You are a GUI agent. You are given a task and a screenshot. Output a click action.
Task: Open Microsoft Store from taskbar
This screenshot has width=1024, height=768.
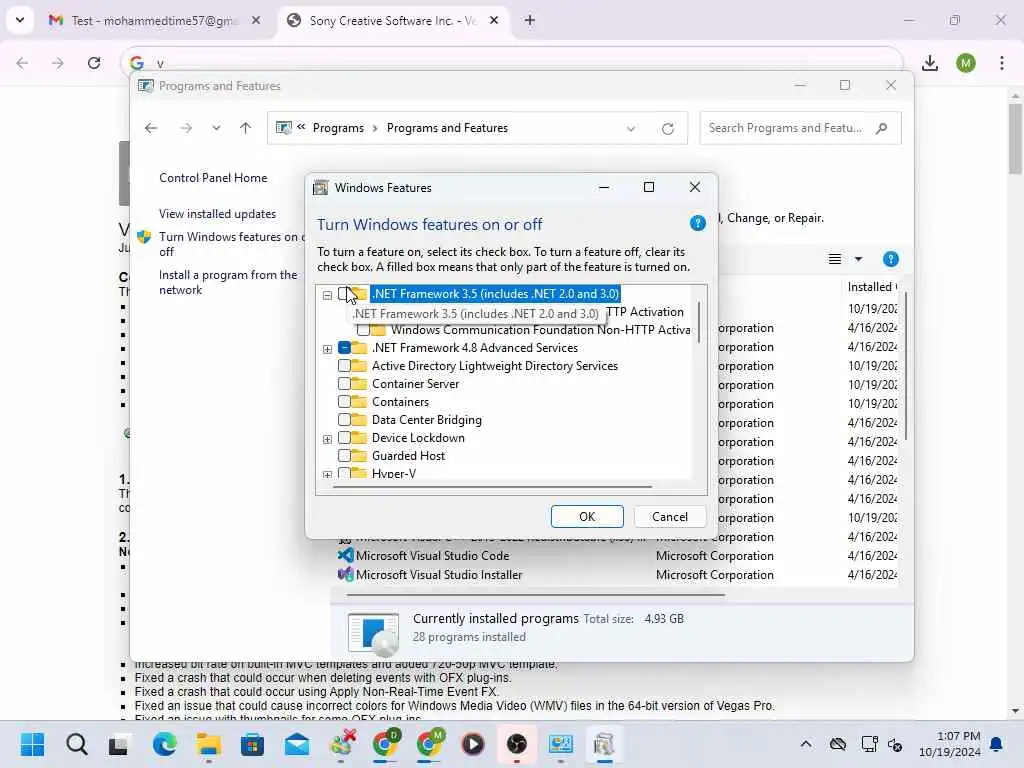(x=252, y=744)
